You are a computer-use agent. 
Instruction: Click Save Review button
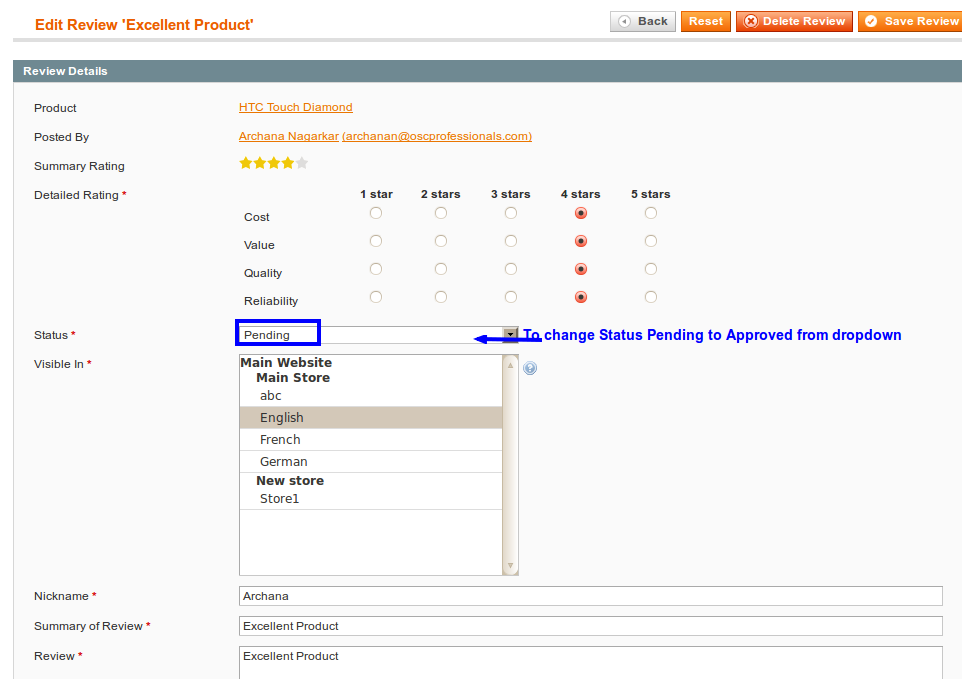tap(910, 21)
